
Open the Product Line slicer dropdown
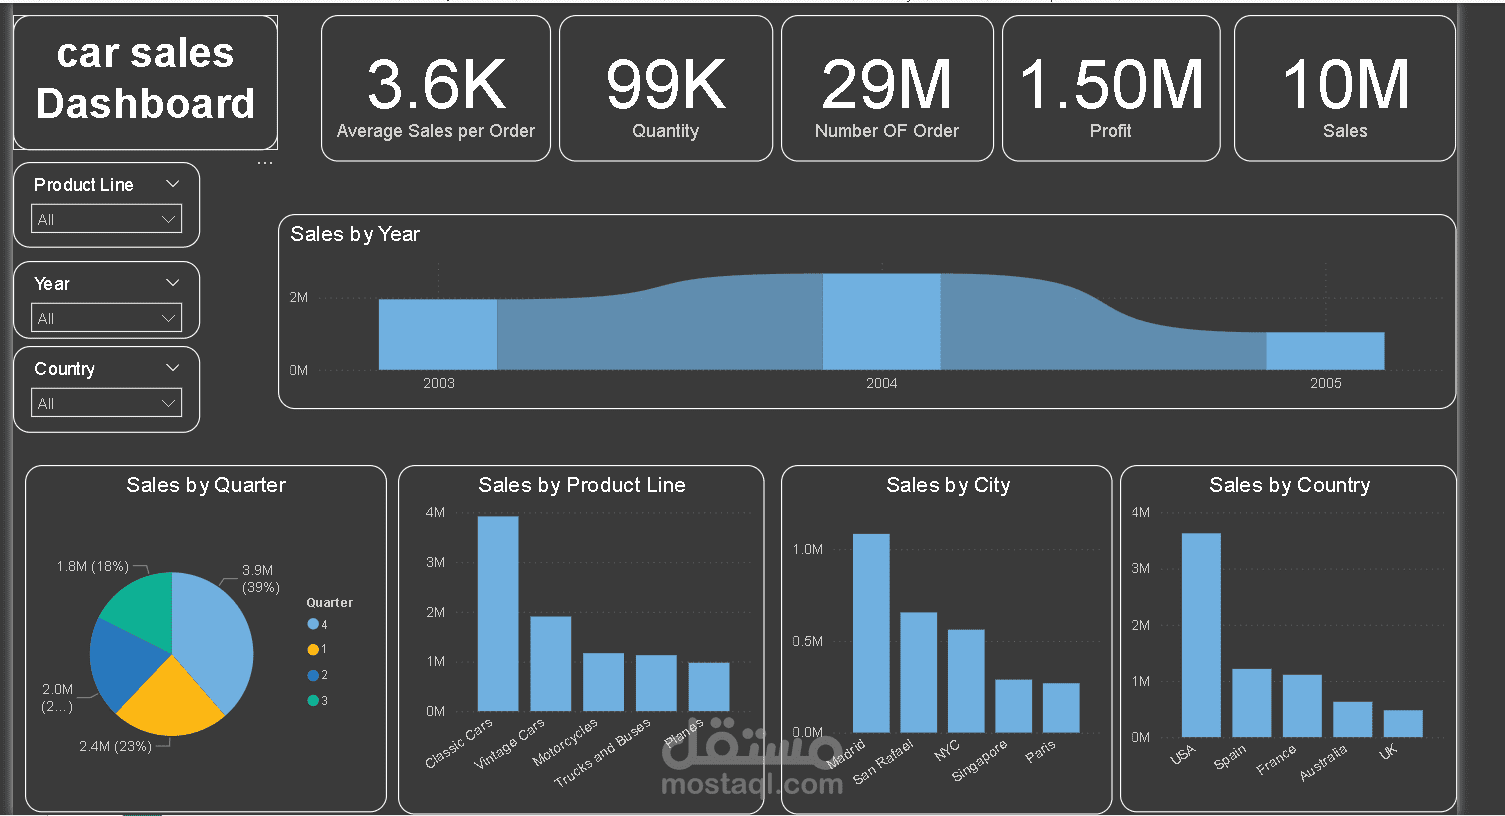pyautogui.click(x=107, y=219)
